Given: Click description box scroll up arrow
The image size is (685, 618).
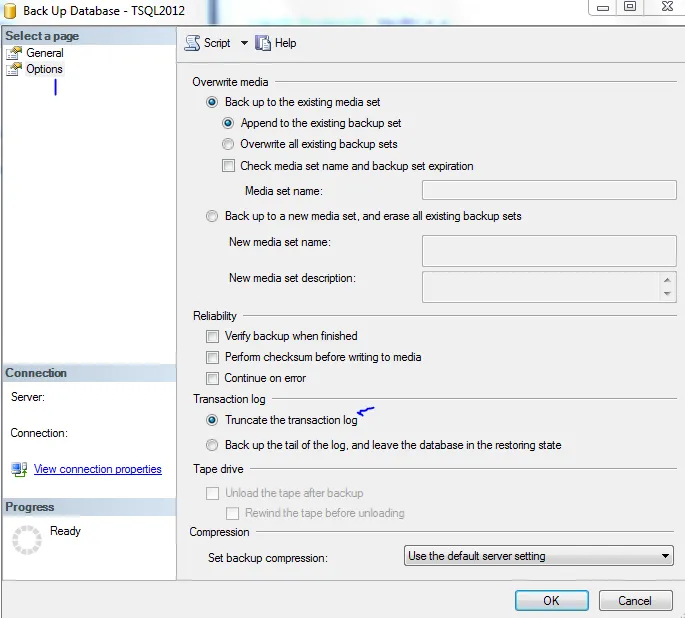Looking at the screenshot, I should click(667, 280).
